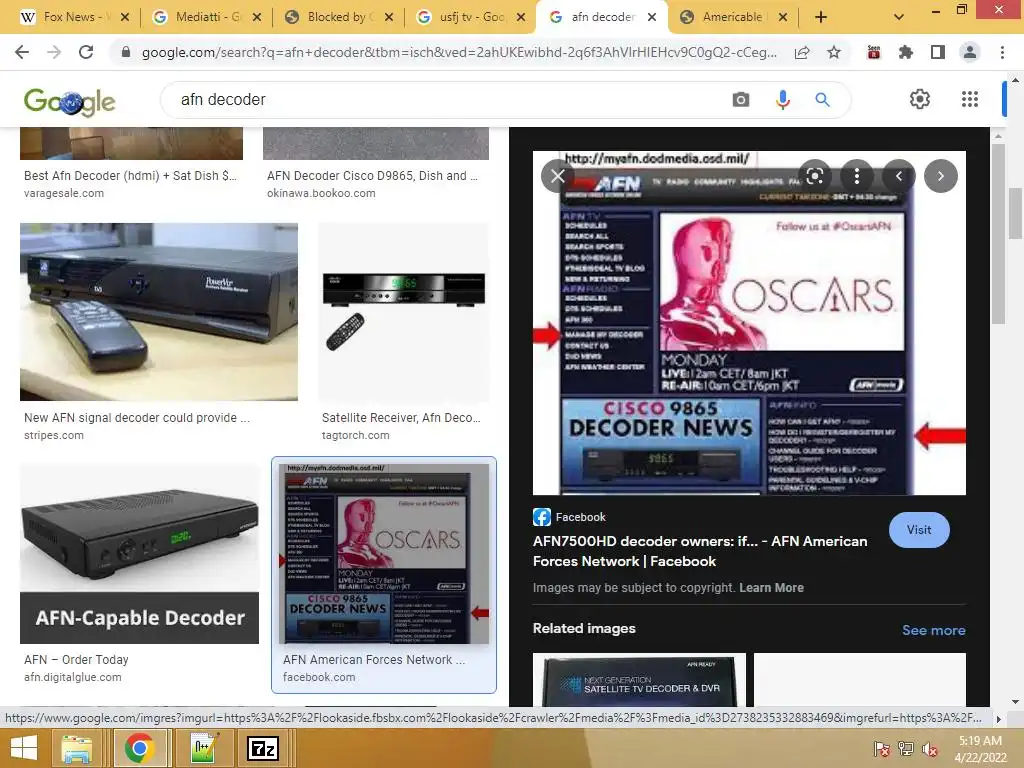Click Chrome icon in the taskbar
1024x768 pixels.
click(x=139, y=748)
